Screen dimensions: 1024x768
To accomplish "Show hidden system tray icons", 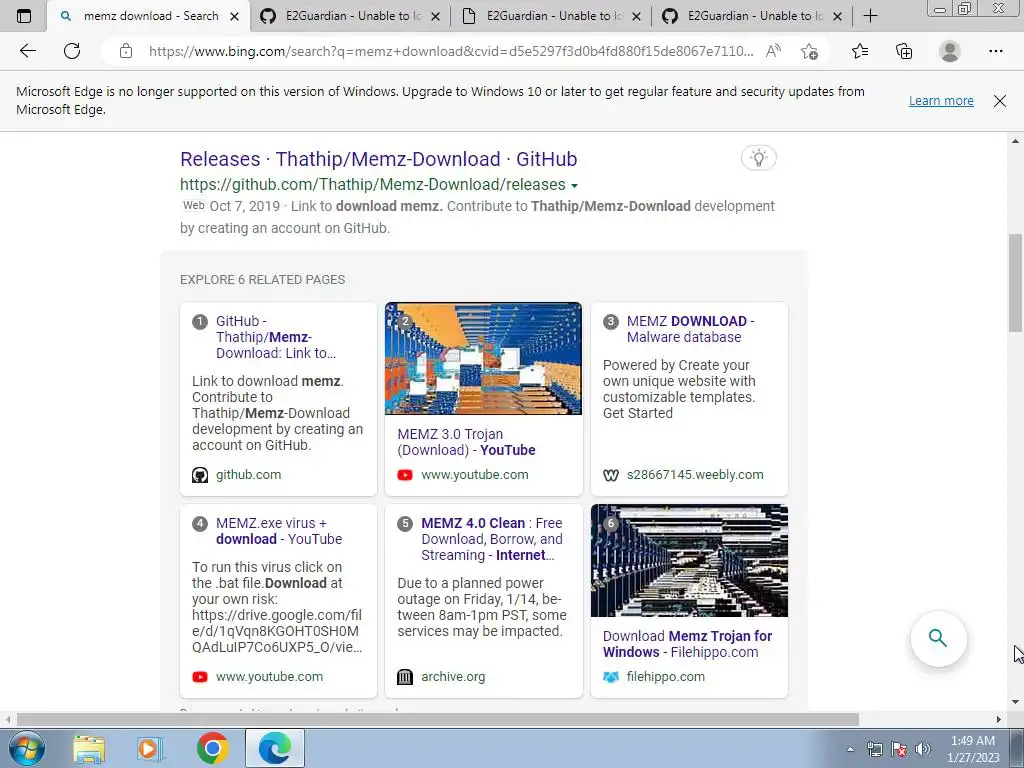I will pos(850,749).
